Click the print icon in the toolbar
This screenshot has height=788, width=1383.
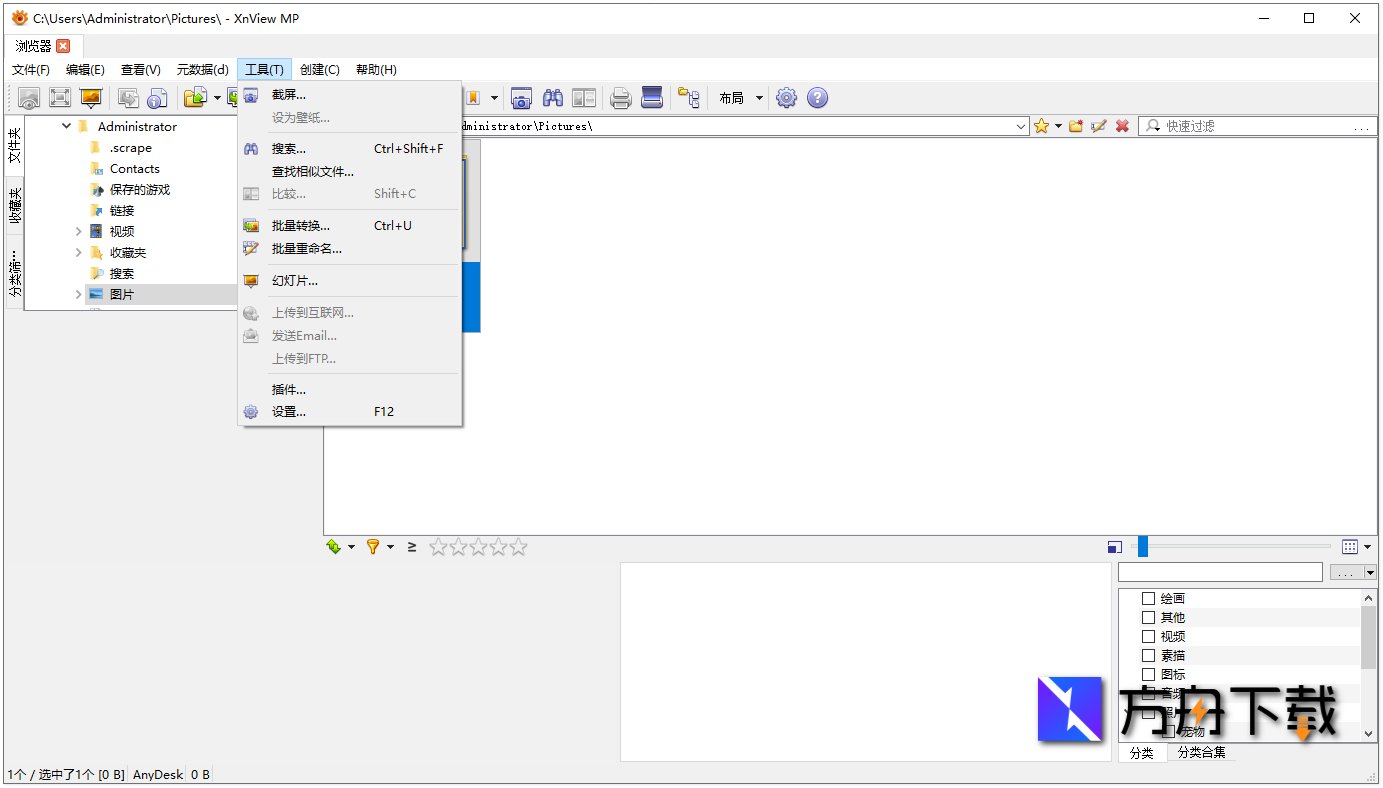tap(619, 97)
